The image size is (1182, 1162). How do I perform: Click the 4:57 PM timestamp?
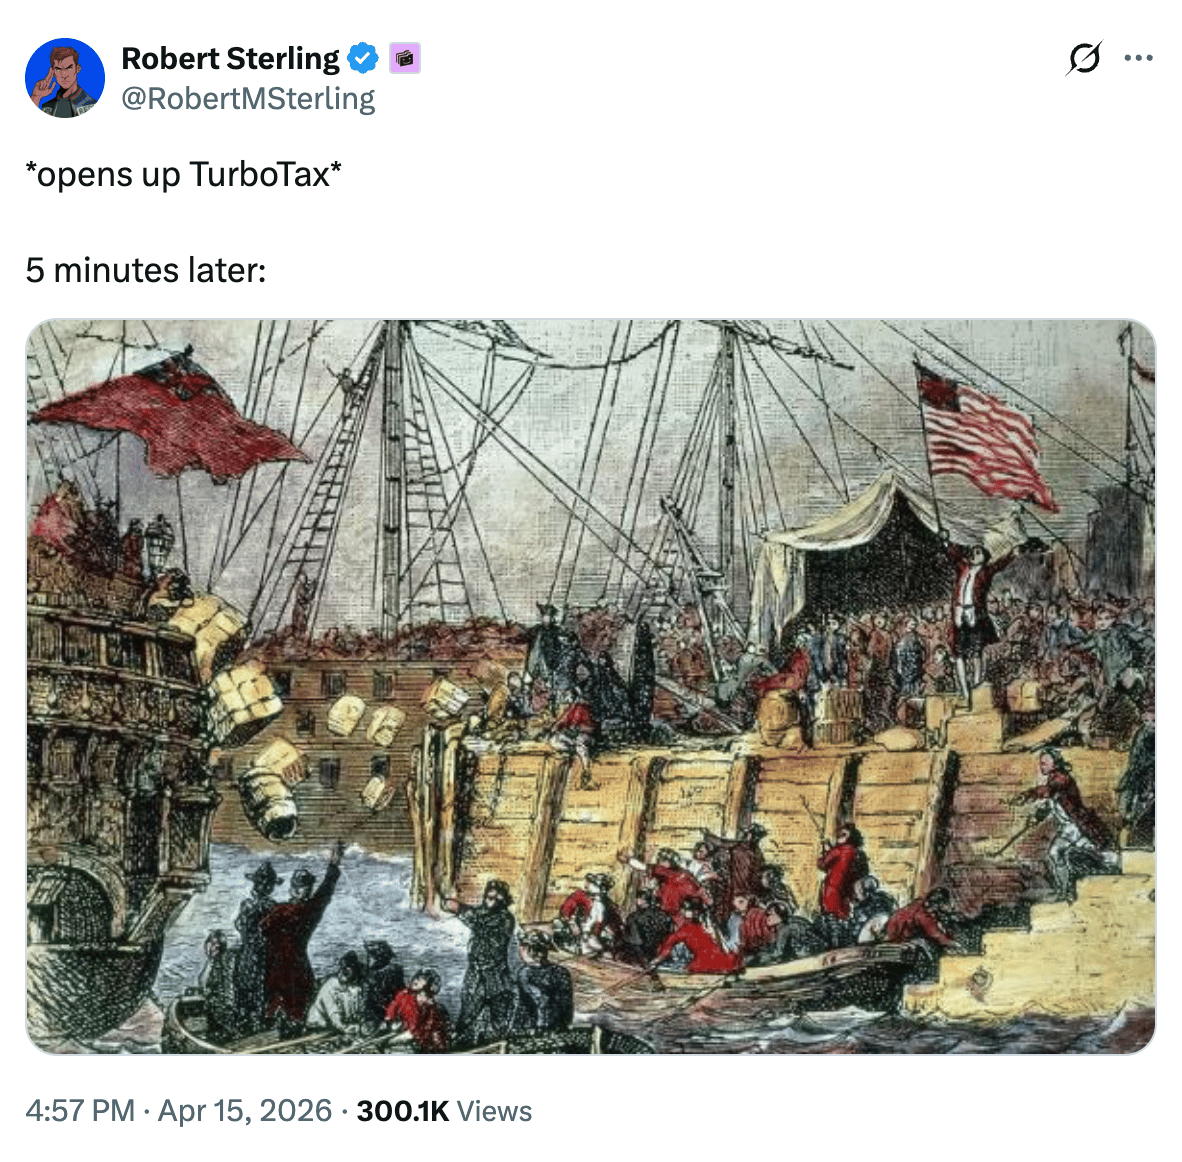80,1111
